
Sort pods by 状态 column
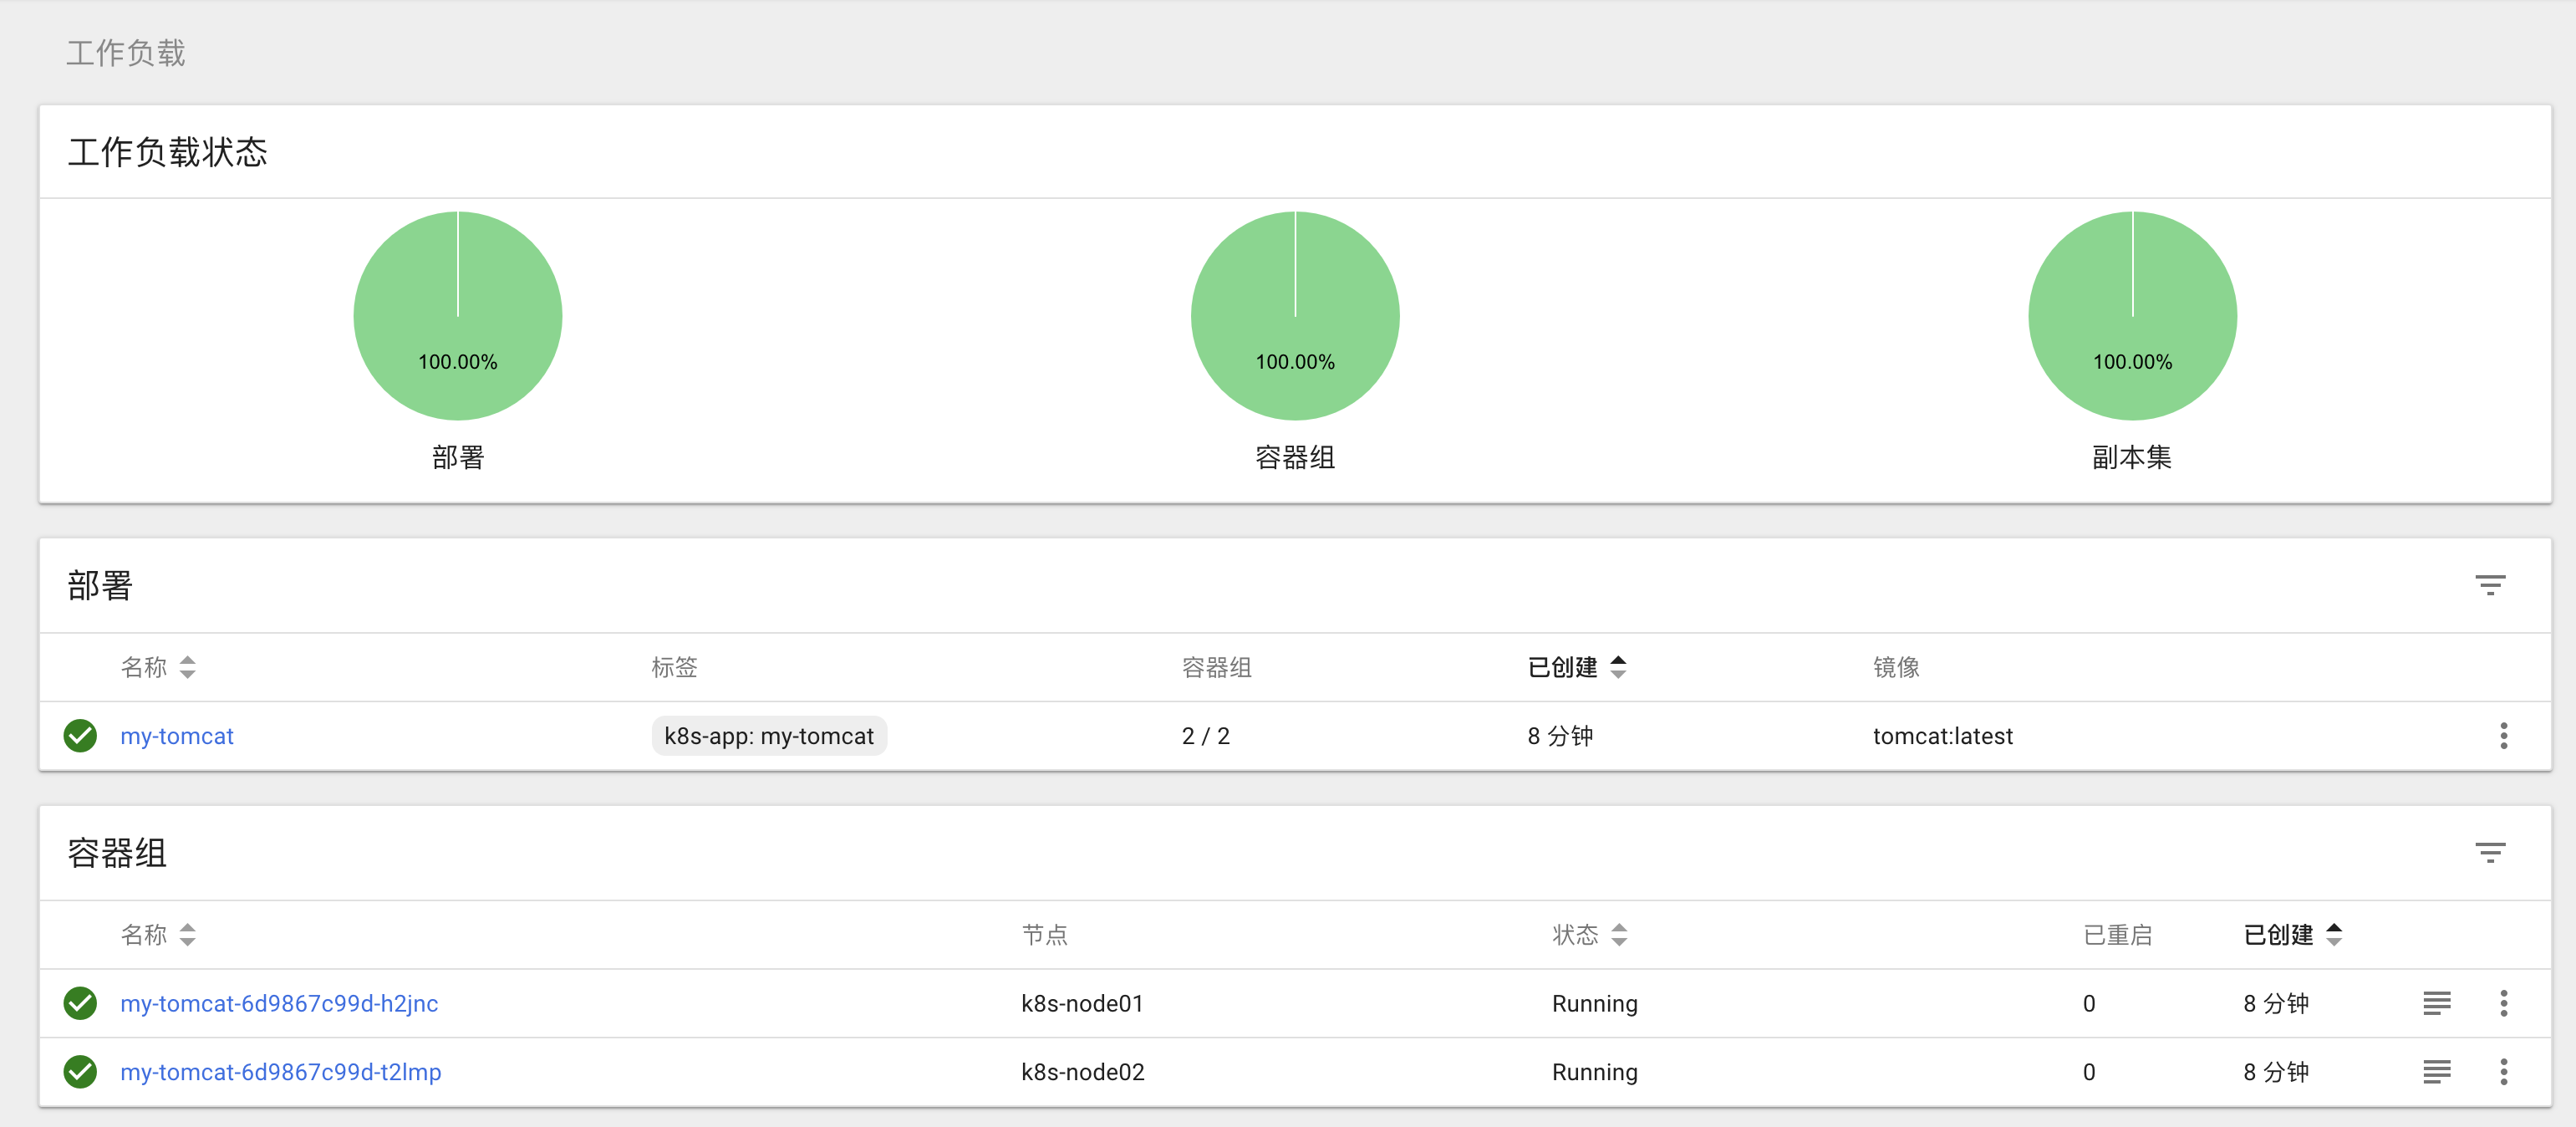click(x=1590, y=935)
